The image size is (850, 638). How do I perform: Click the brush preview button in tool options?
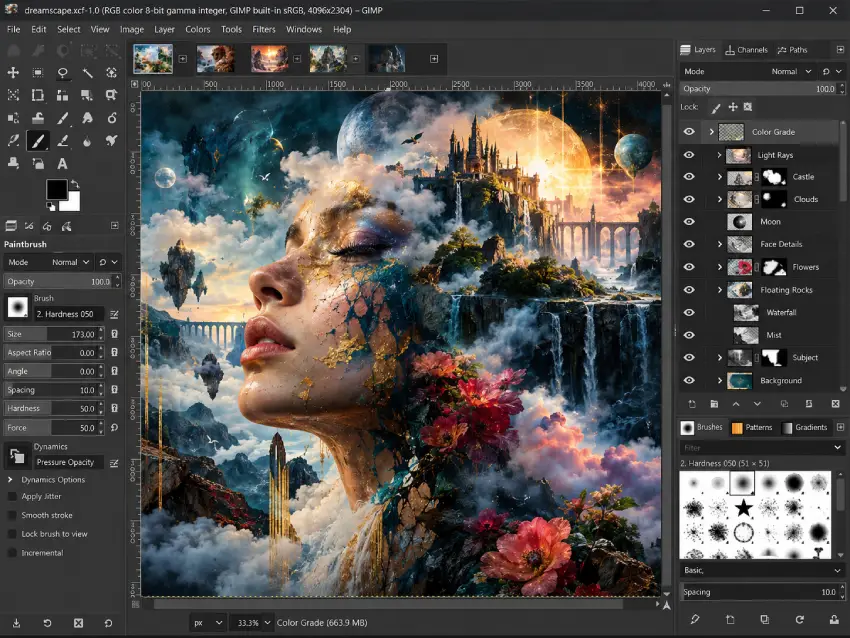pos(17,307)
